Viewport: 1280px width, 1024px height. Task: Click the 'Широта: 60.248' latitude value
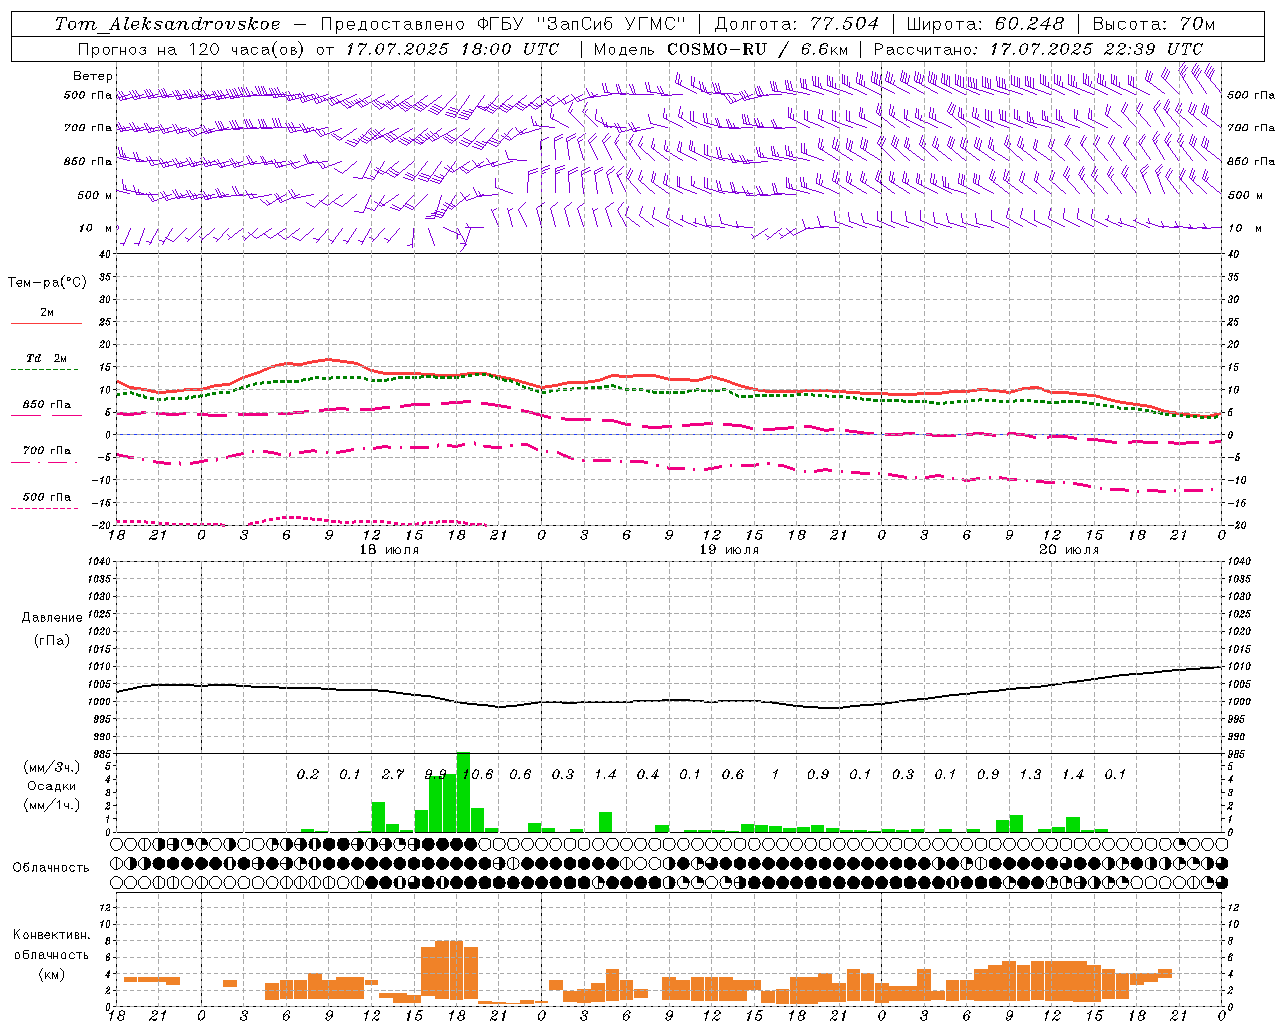tap(986, 24)
